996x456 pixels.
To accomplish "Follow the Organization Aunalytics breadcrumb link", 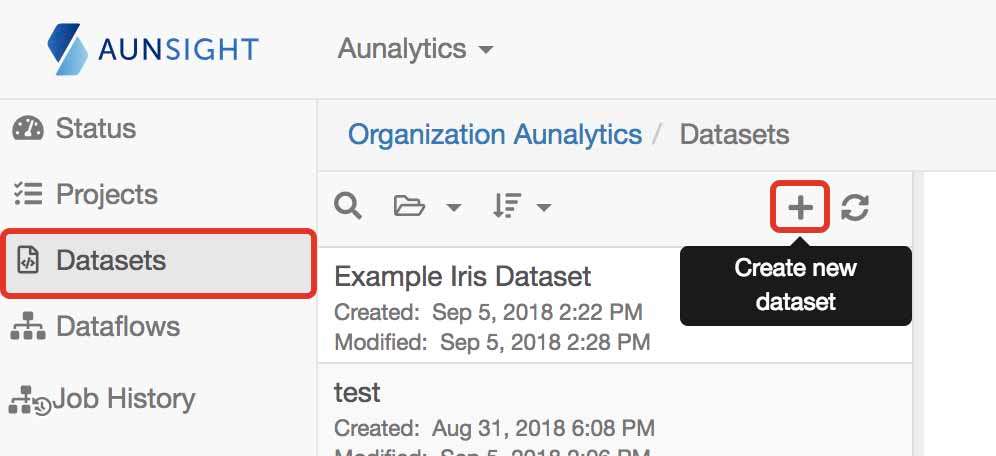I will click(x=495, y=135).
